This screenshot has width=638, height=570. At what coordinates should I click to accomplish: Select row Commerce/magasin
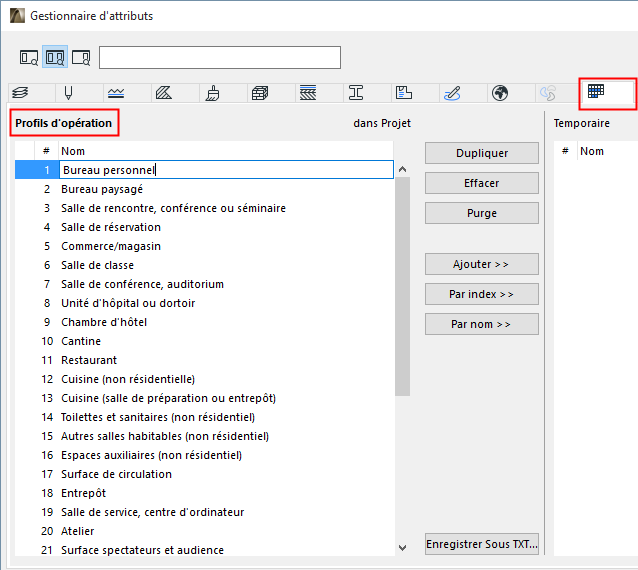coord(204,246)
